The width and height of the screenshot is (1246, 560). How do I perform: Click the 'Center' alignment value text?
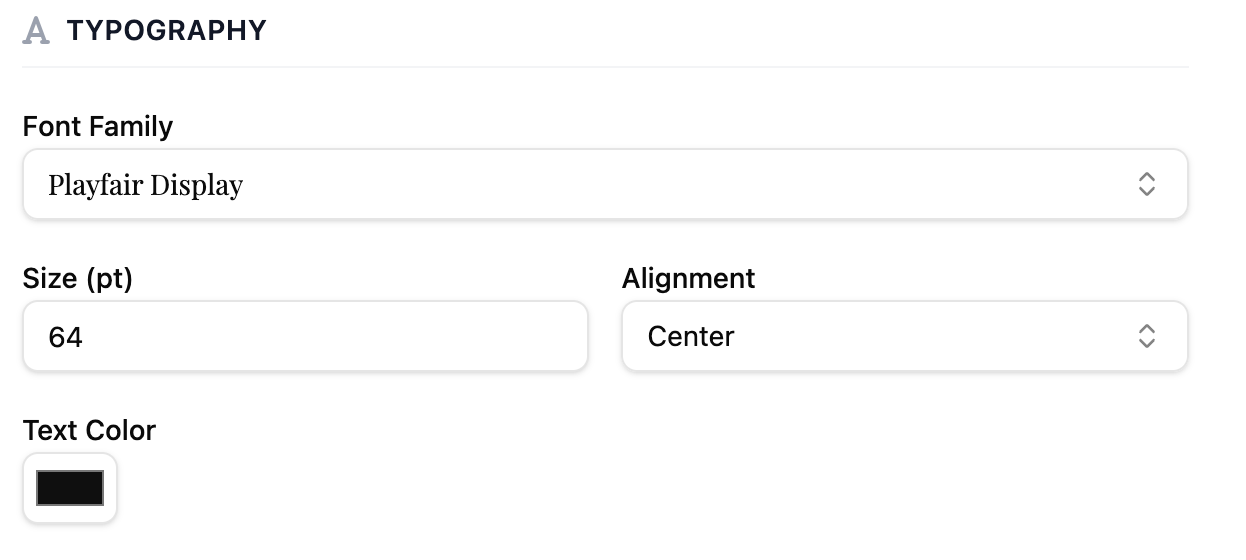pos(691,337)
